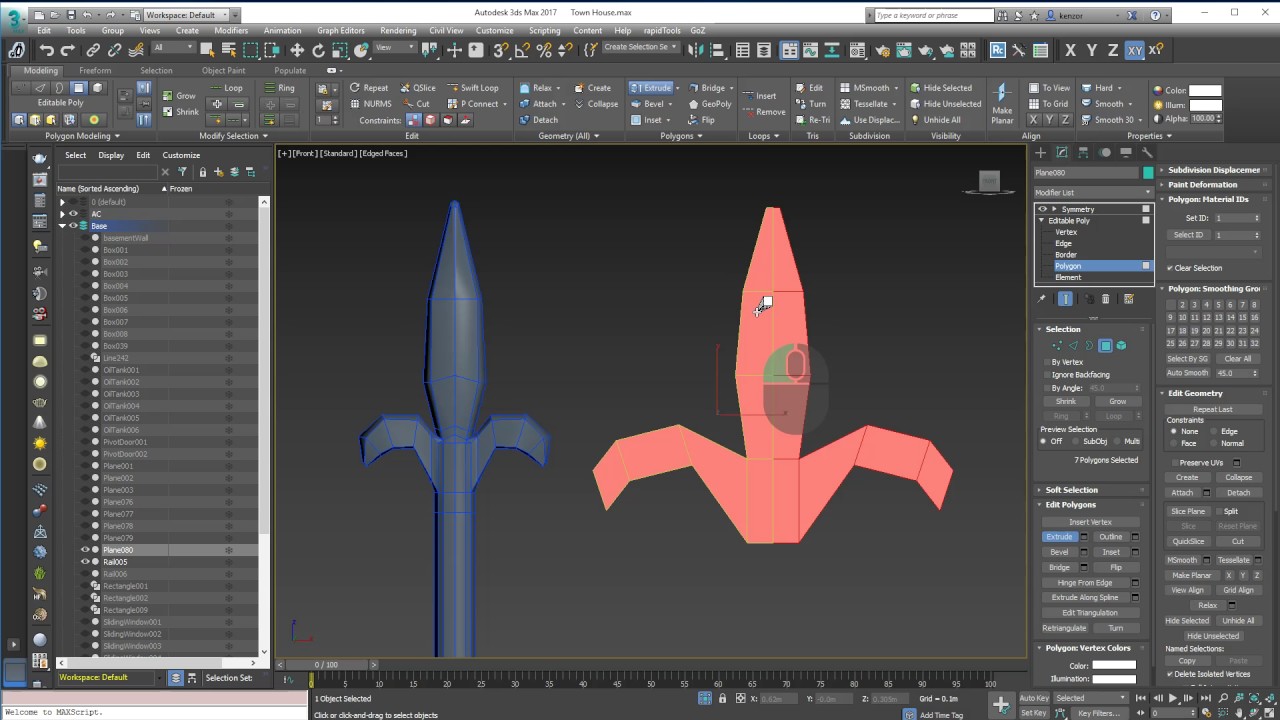Viewport: 1280px width, 720px height.
Task: Open the Modifier List dropdown
Action: (1093, 192)
